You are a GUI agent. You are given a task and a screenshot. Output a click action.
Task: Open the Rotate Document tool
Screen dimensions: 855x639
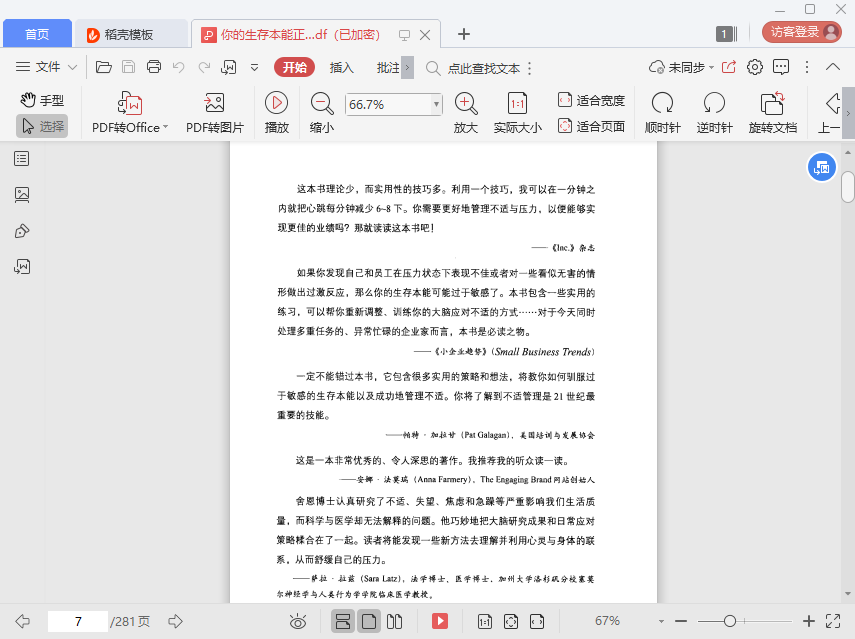(773, 113)
